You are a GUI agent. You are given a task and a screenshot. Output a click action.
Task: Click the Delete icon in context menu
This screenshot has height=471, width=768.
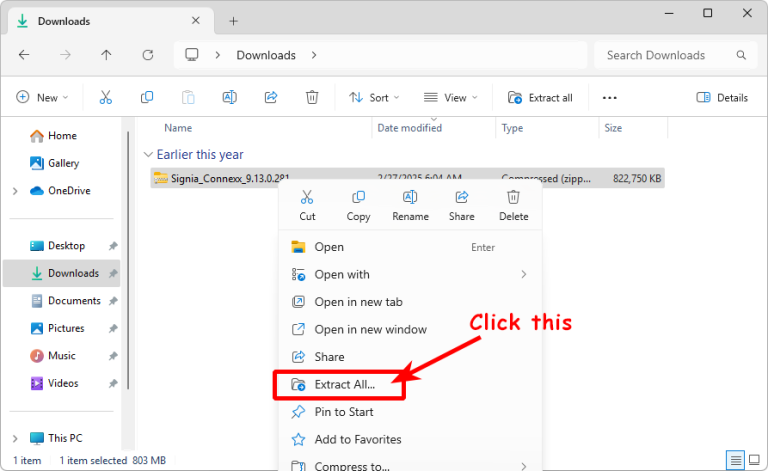513,198
